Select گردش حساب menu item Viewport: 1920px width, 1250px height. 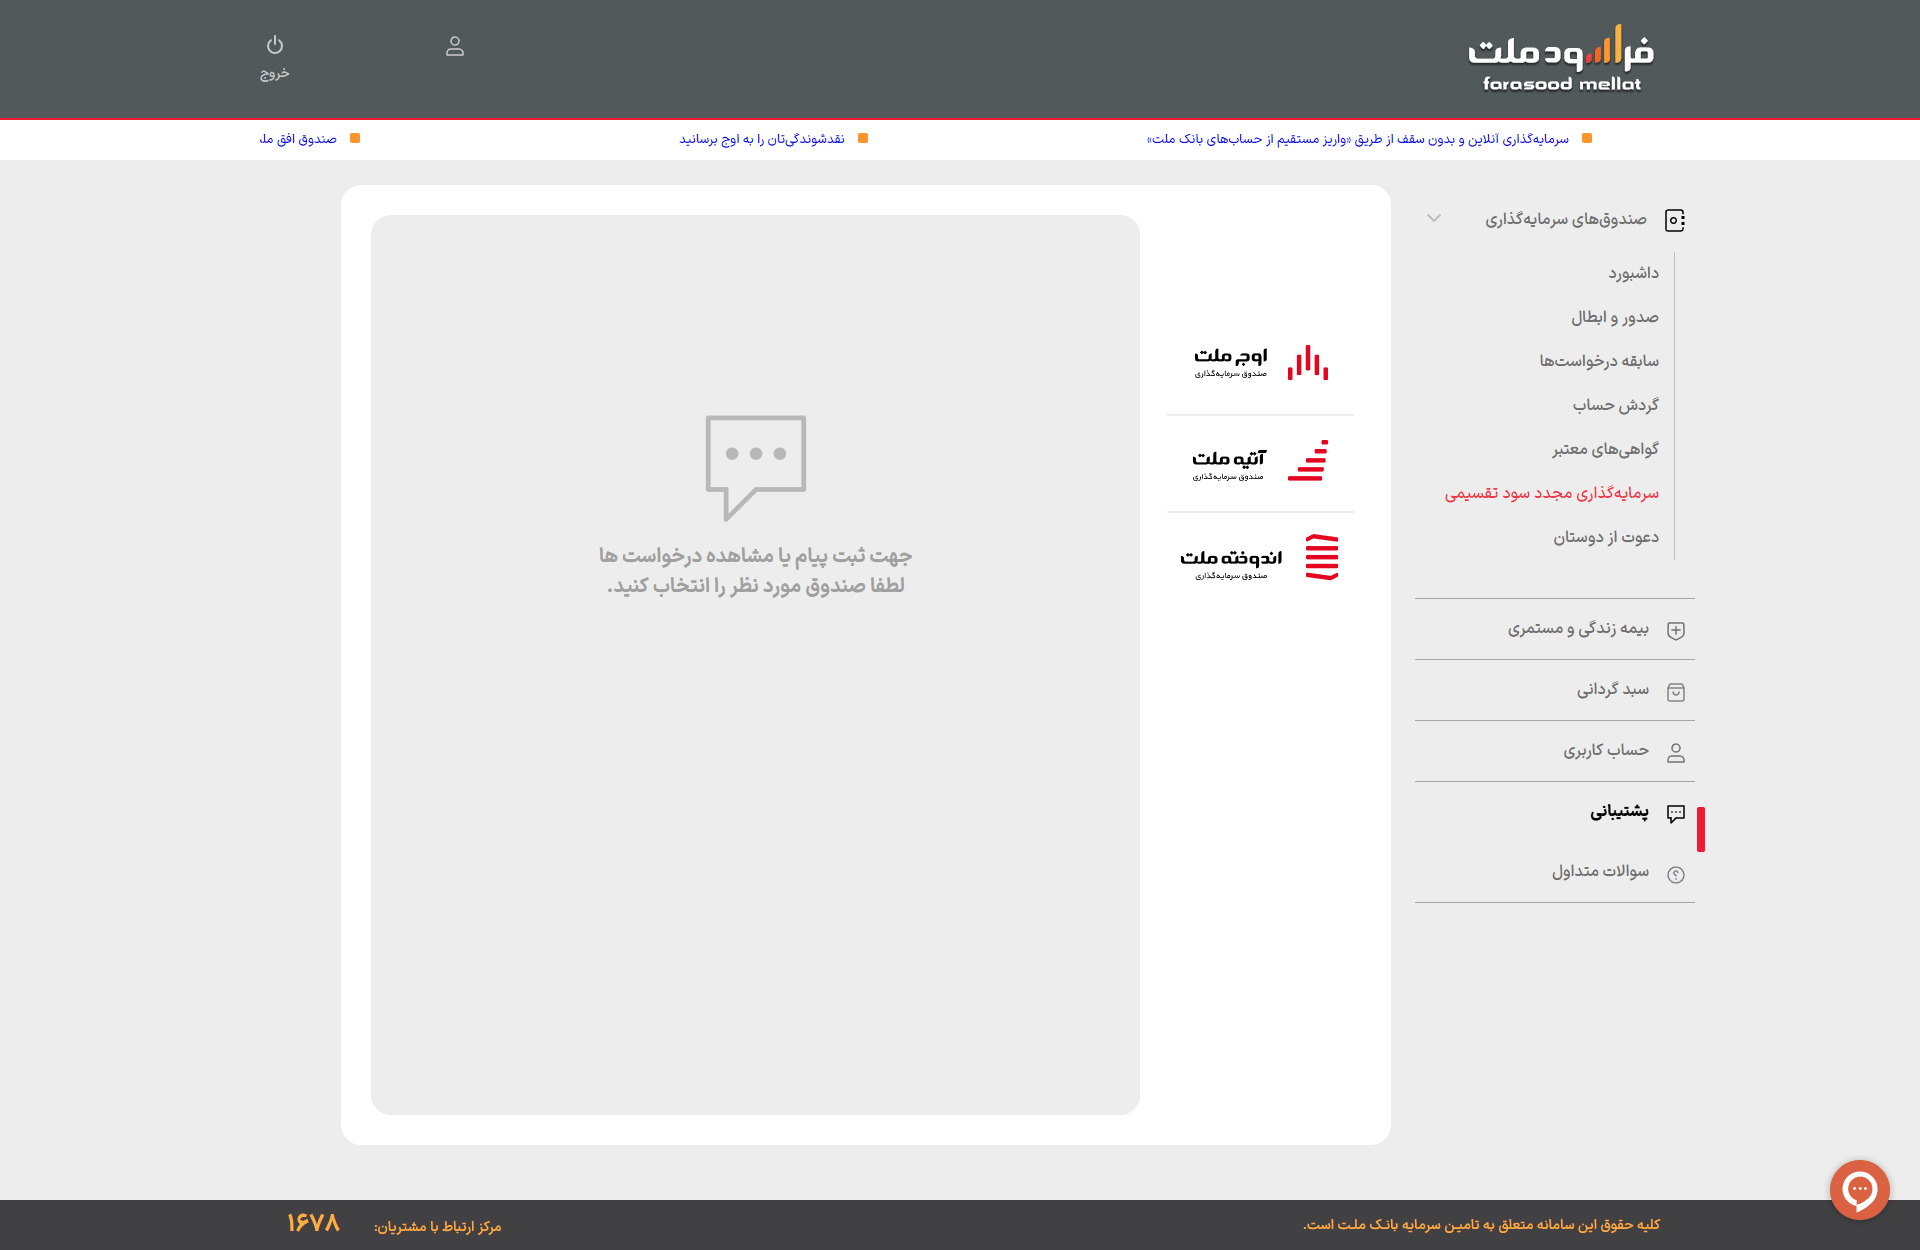coord(1615,405)
